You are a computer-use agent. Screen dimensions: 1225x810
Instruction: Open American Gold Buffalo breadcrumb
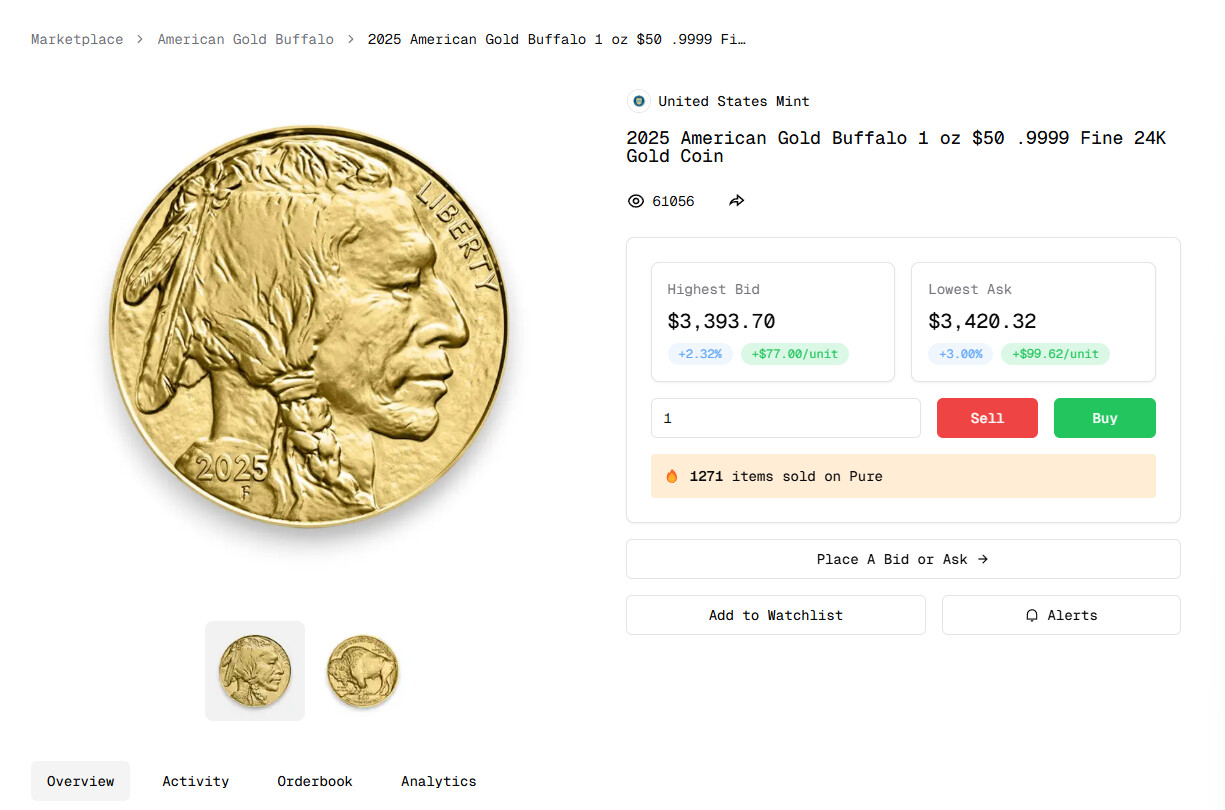click(x=245, y=39)
